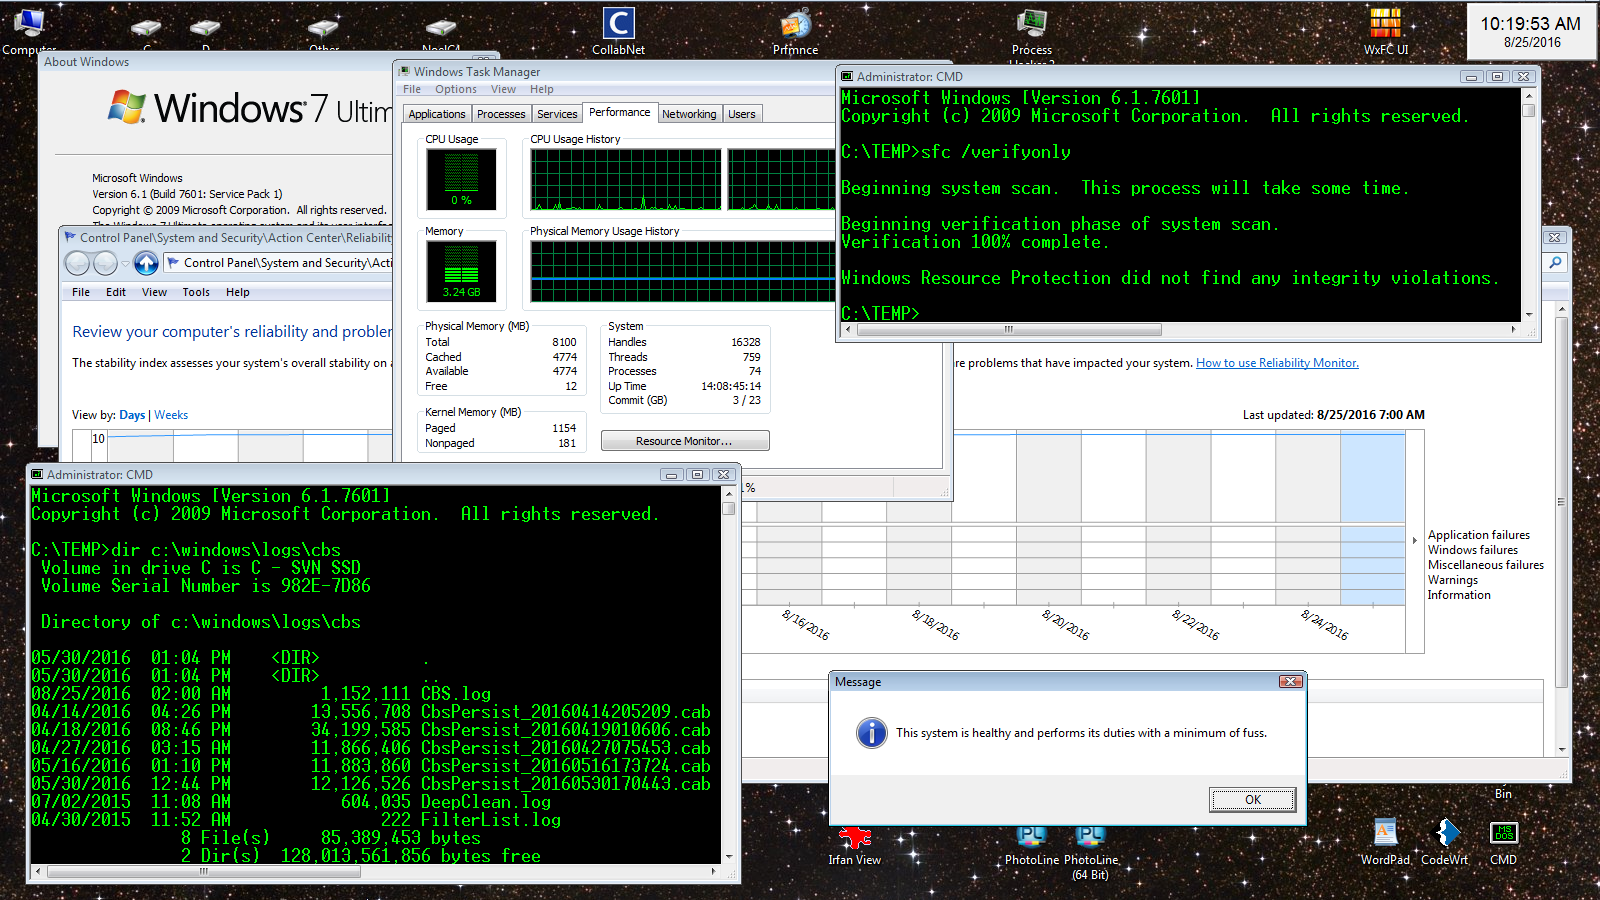1600x900 pixels.
Task: Open the Process Hacker desktop icon
Action: (1032, 32)
